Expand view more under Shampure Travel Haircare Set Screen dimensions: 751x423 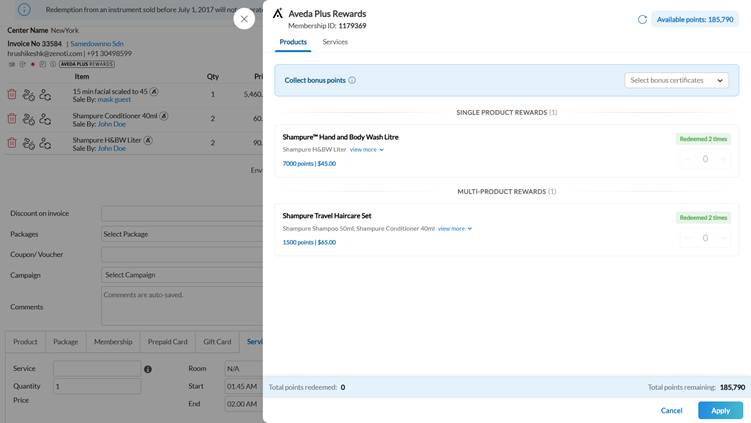[455, 229]
